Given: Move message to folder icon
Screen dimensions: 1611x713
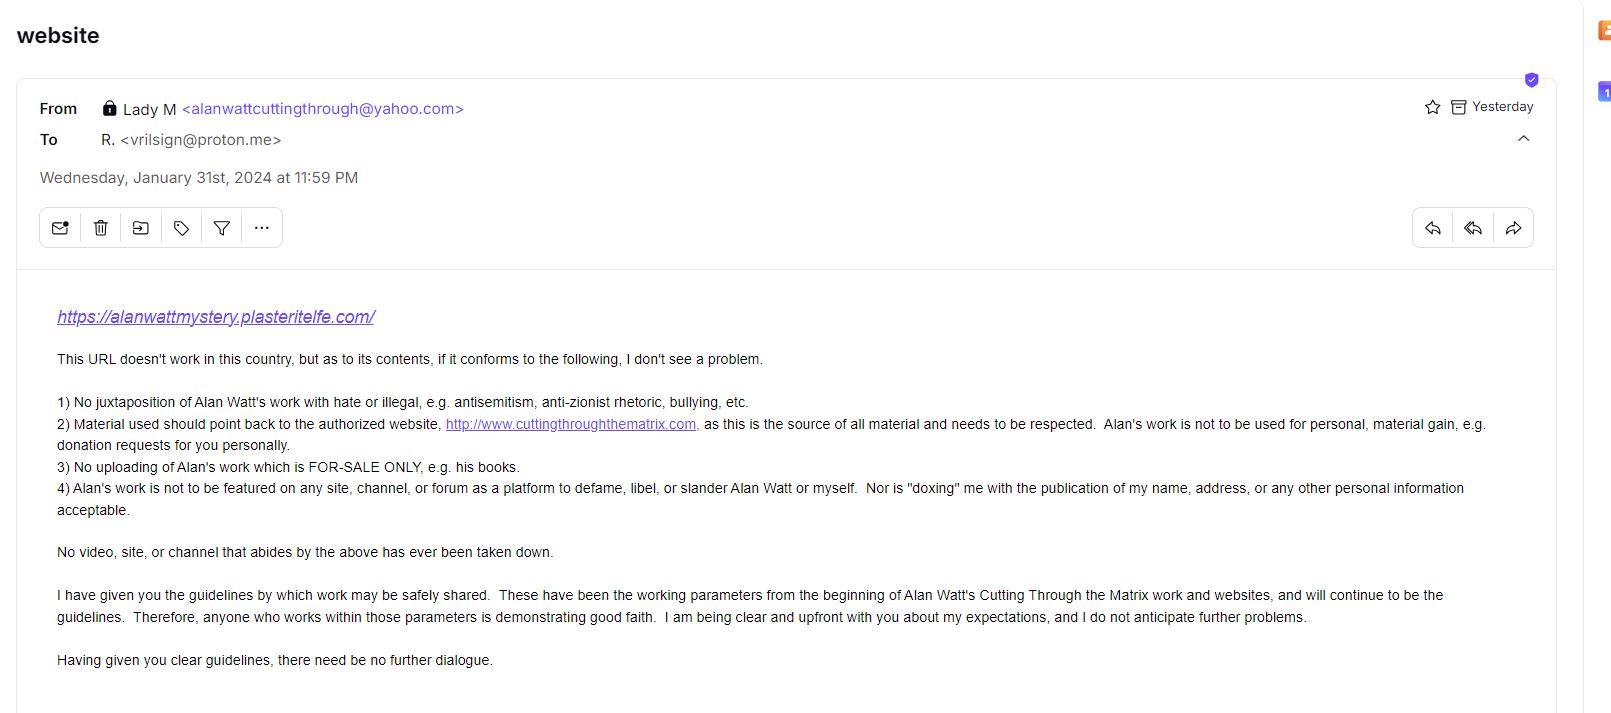Looking at the screenshot, I should point(141,228).
